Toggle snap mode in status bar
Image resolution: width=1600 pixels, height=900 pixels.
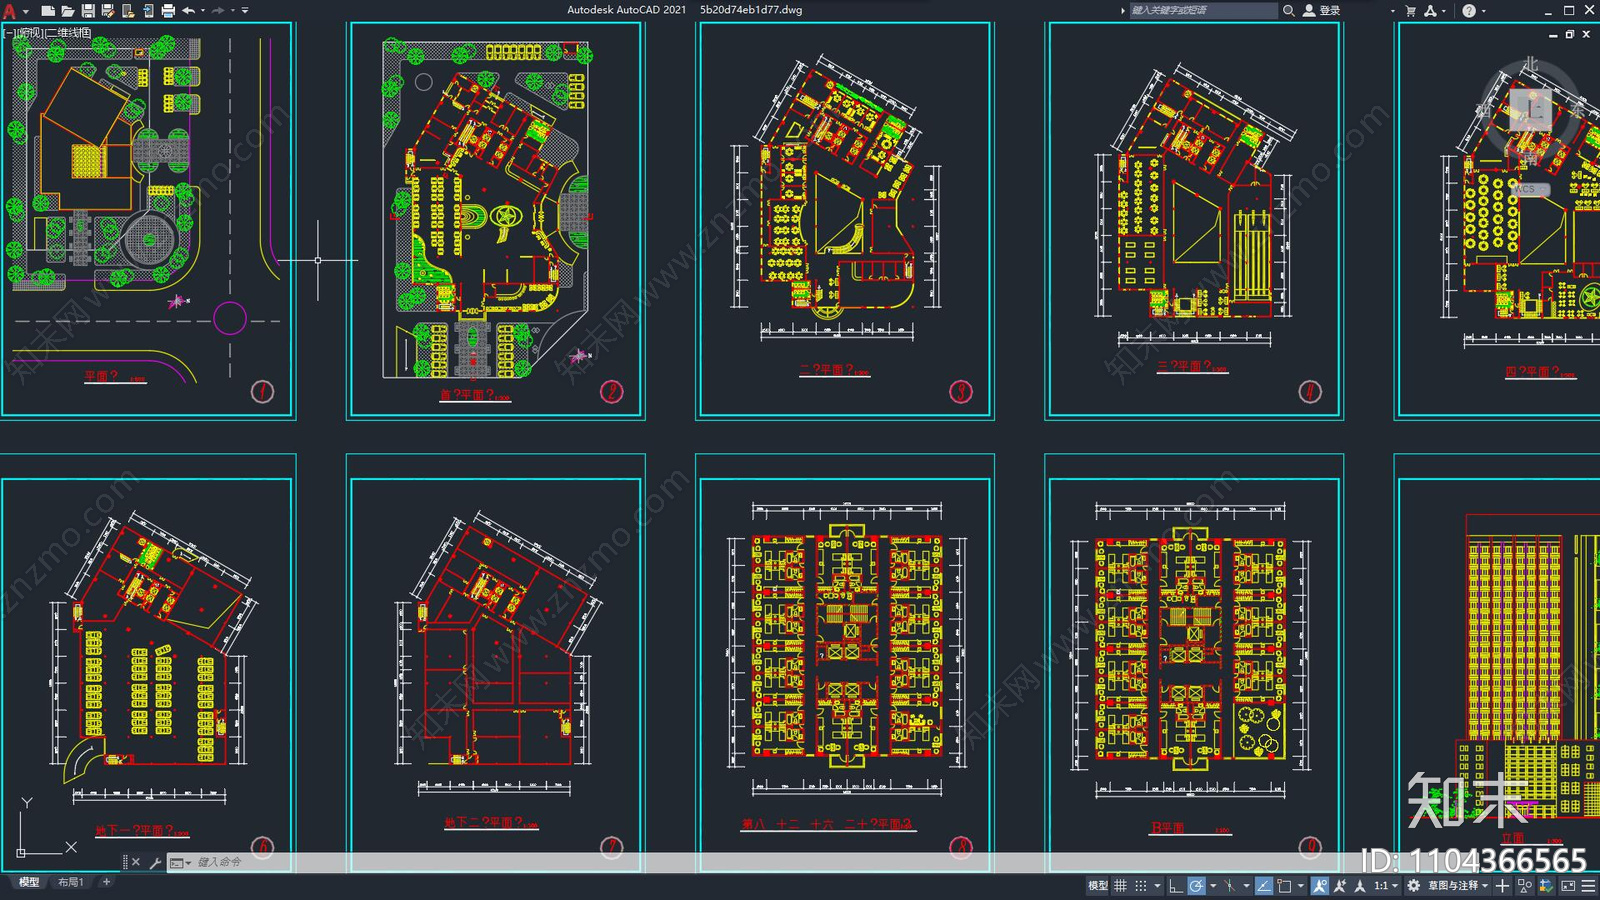pyautogui.click(x=1141, y=885)
